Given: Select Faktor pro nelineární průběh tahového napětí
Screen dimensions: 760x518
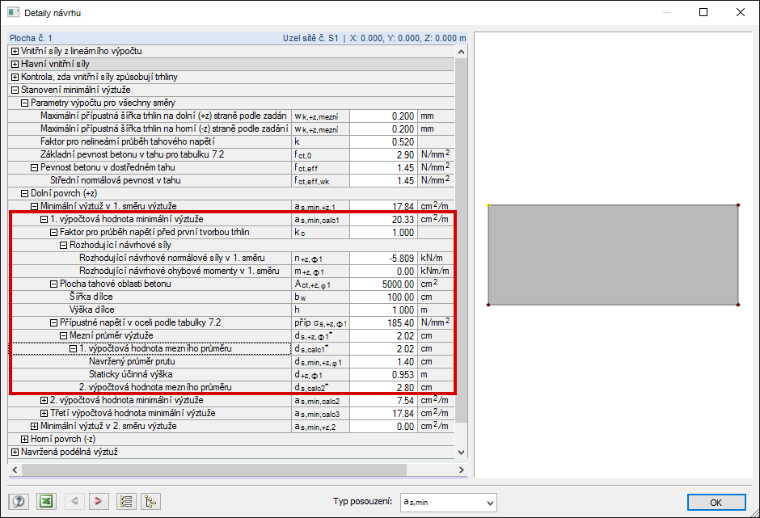Looking at the screenshot, I should [x=232, y=141].
